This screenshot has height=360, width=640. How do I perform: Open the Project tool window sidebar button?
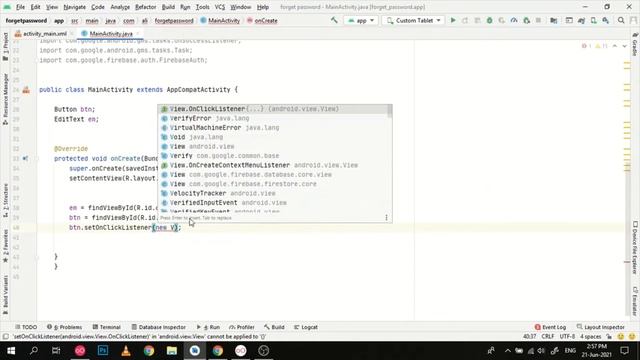click(x=5, y=47)
